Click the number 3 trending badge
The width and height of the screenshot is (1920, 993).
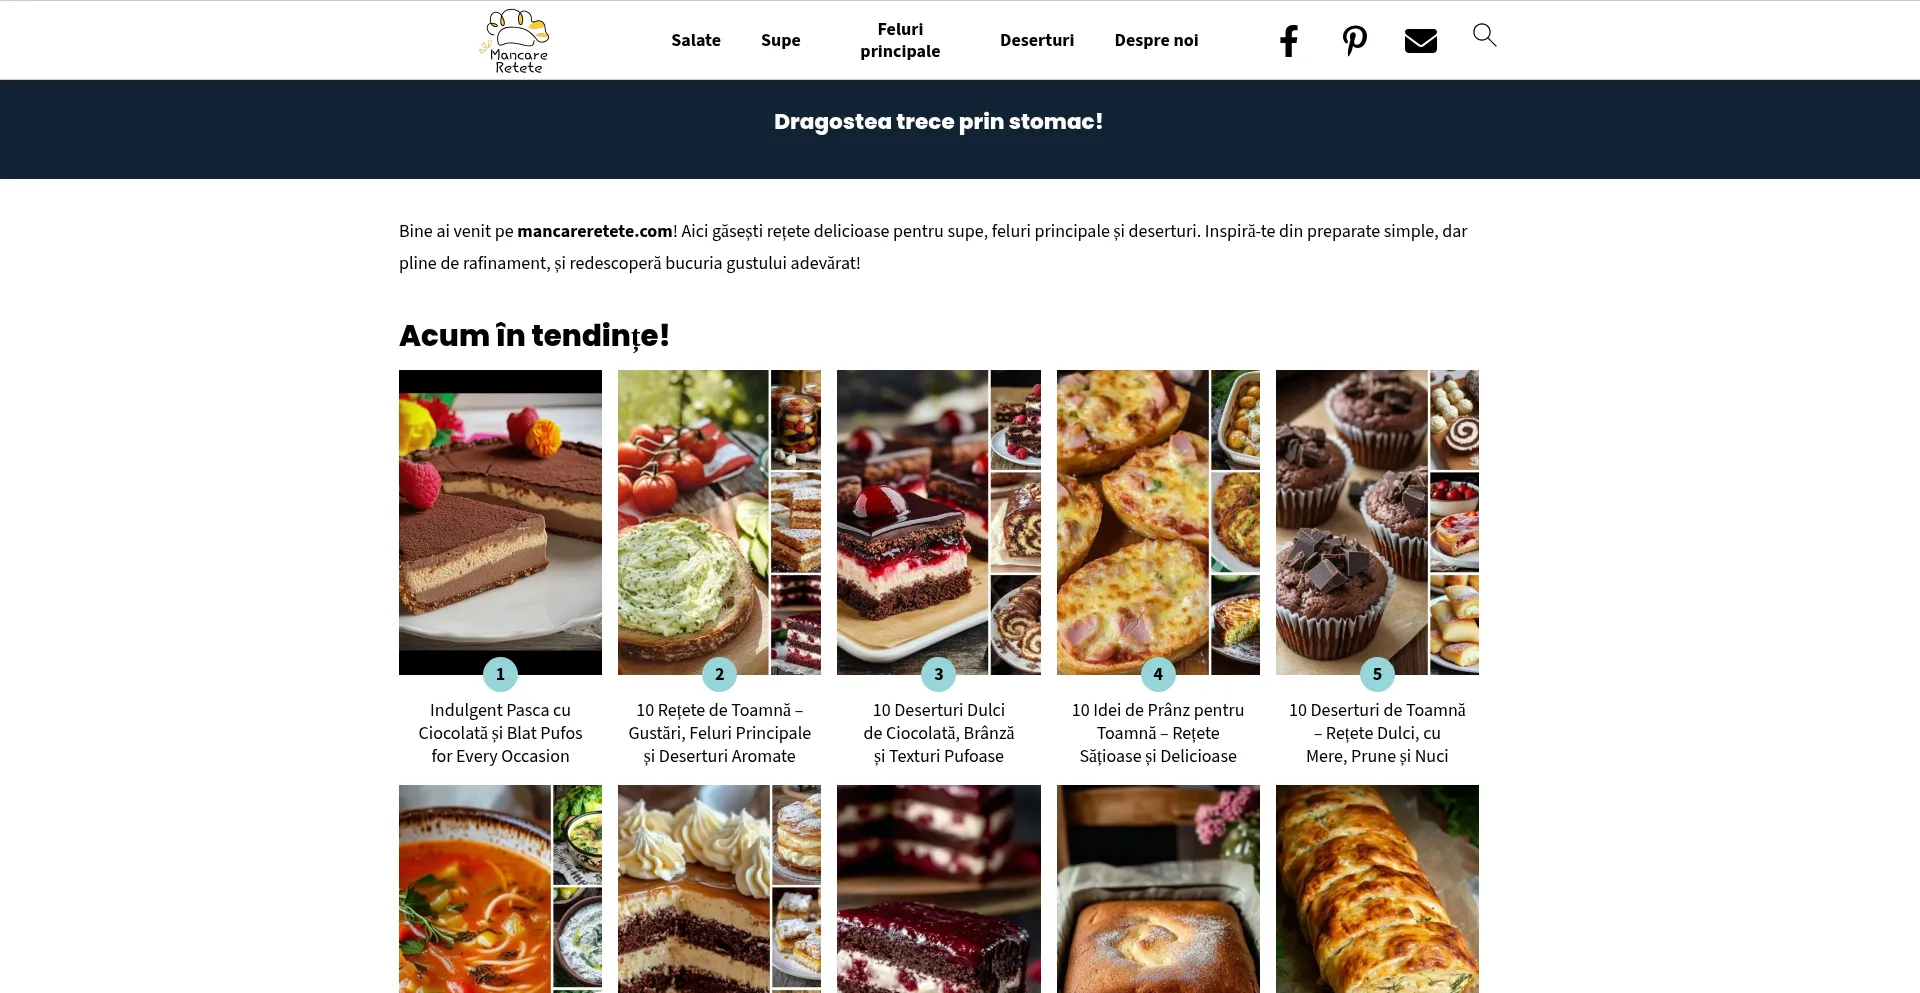938,674
